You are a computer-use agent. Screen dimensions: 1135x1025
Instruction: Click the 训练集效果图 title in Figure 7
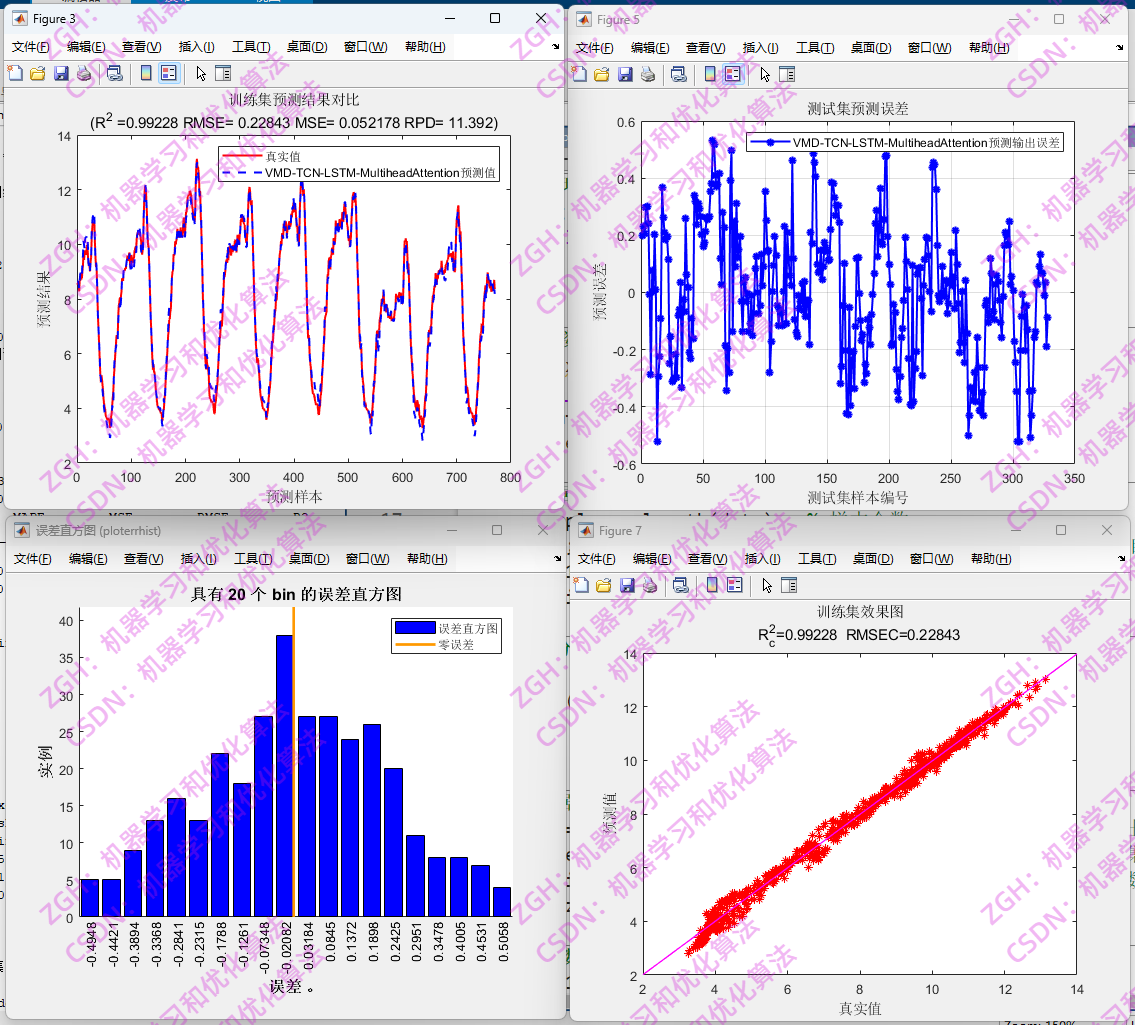860,612
